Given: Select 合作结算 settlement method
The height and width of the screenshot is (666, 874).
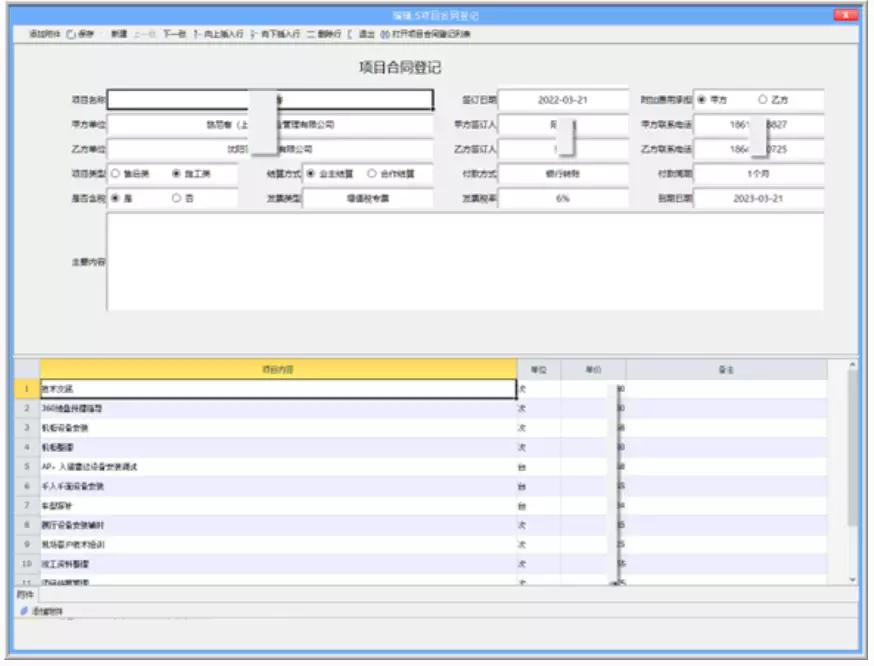Looking at the screenshot, I should coord(372,173).
